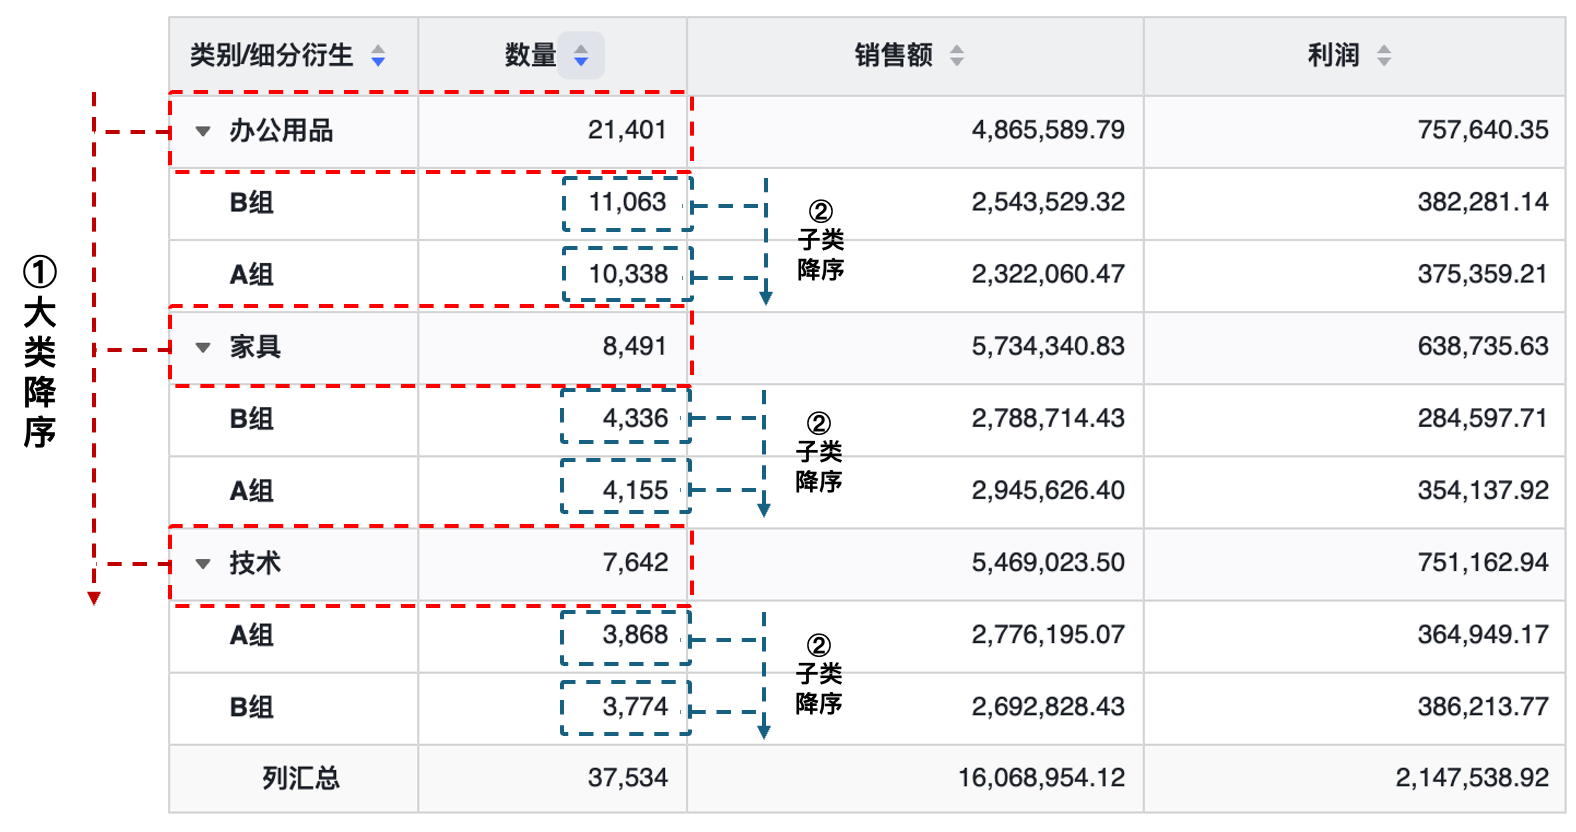1576x832 pixels.
Task: Collapse the 家具 category row
Action: click(203, 348)
